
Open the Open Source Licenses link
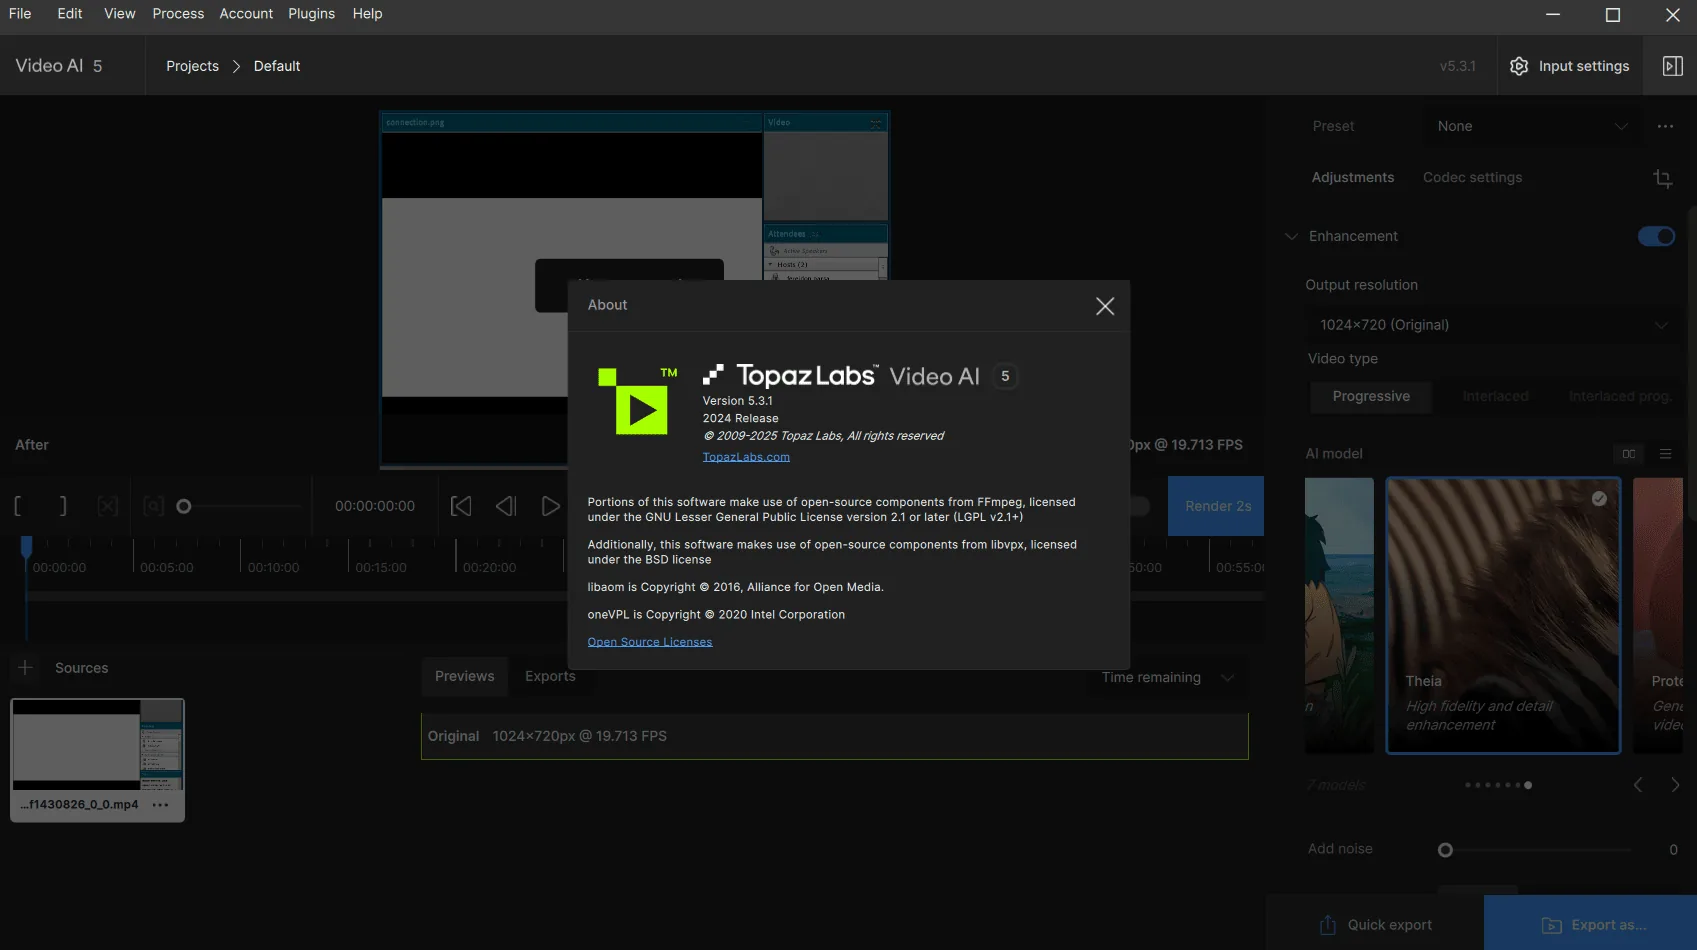point(650,642)
